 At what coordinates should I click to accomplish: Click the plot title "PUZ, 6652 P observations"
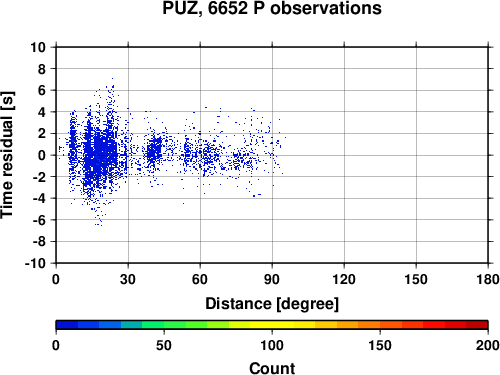pyautogui.click(x=272, y=8)
